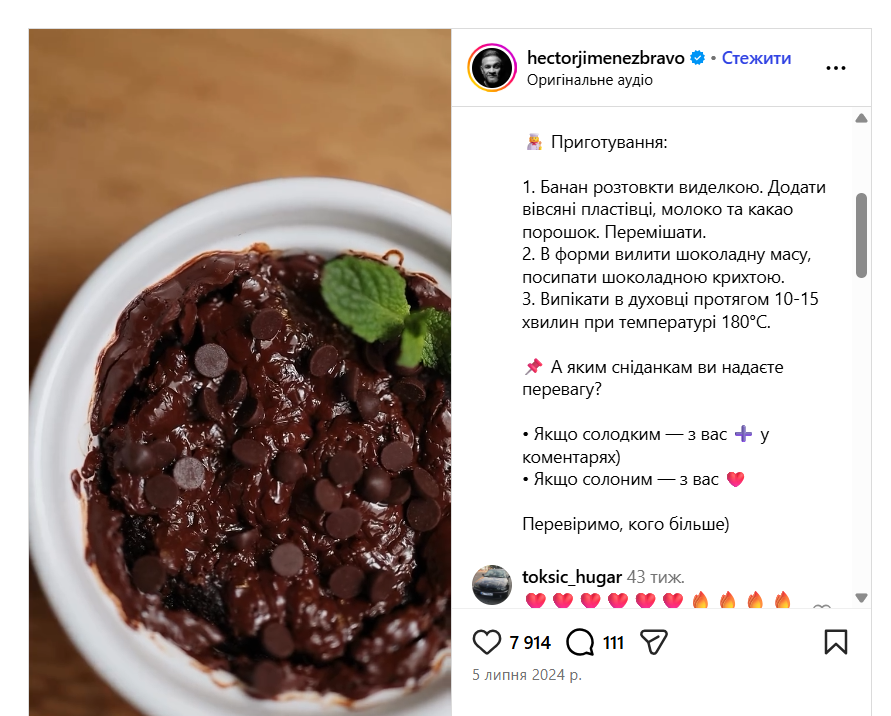Open comments via the speech bubble icon
Viewport: 891px width, 716px height.
[x=580, y=643]
